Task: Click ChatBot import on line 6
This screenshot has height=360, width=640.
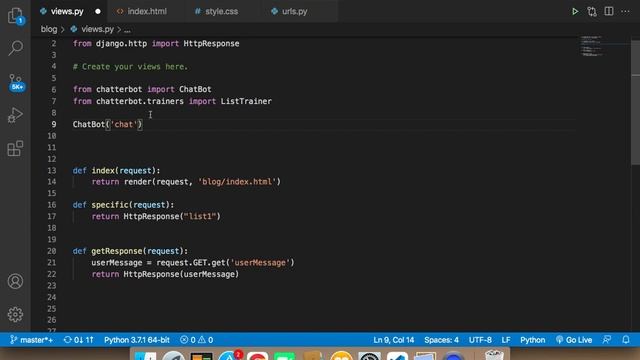Action: coord(195,89)
